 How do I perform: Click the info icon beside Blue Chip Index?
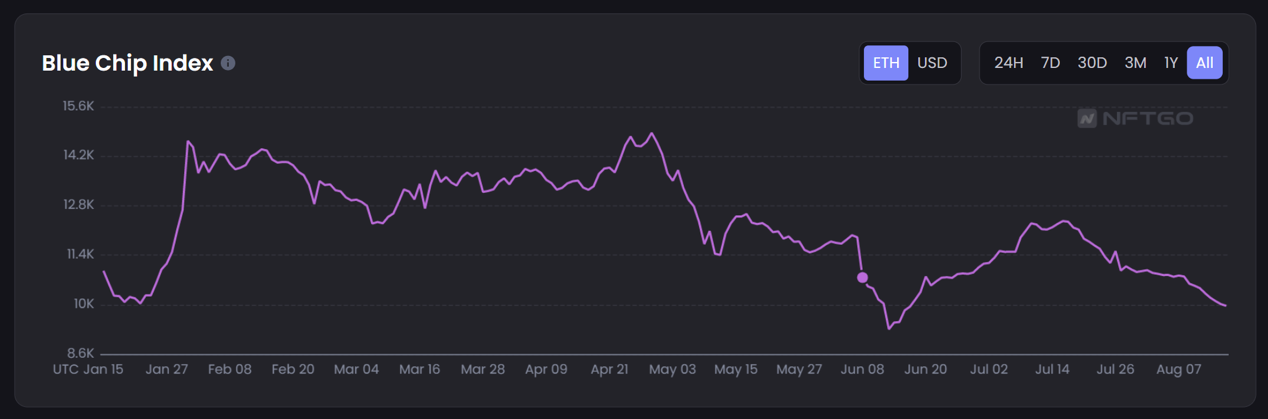coord(228,63)
